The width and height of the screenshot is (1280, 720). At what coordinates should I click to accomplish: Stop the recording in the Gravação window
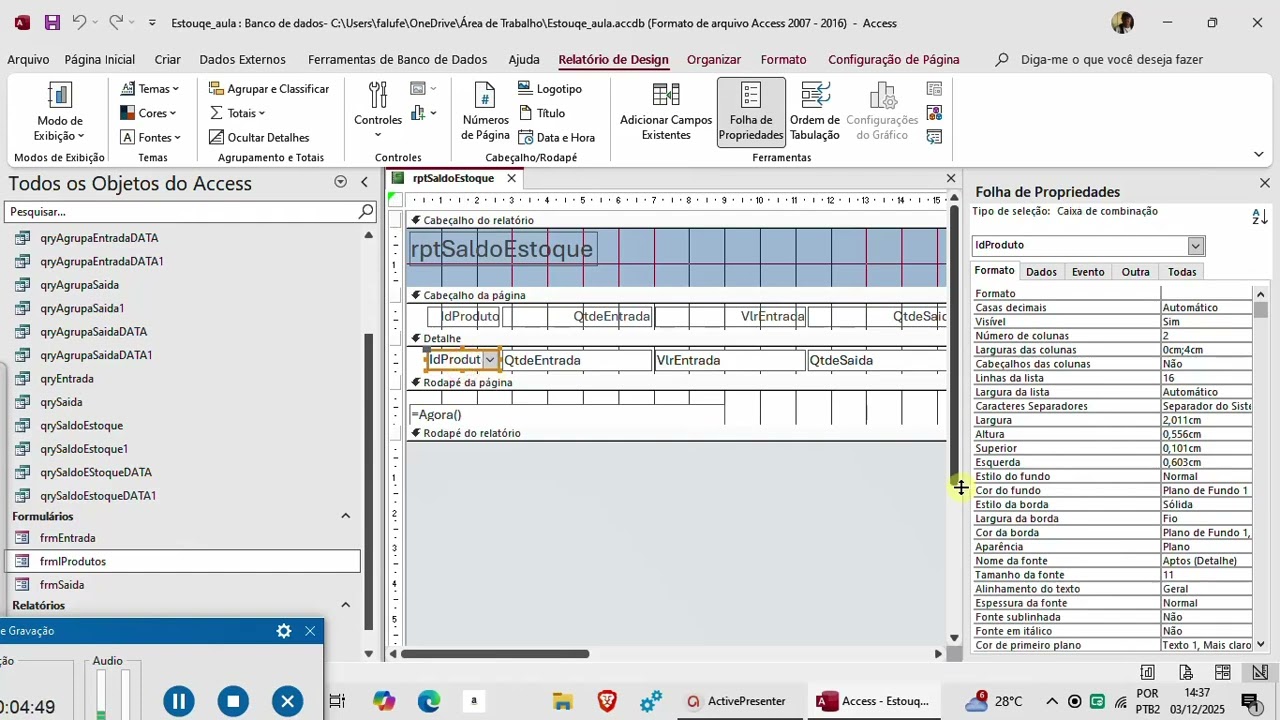click(x=233, y=701)
